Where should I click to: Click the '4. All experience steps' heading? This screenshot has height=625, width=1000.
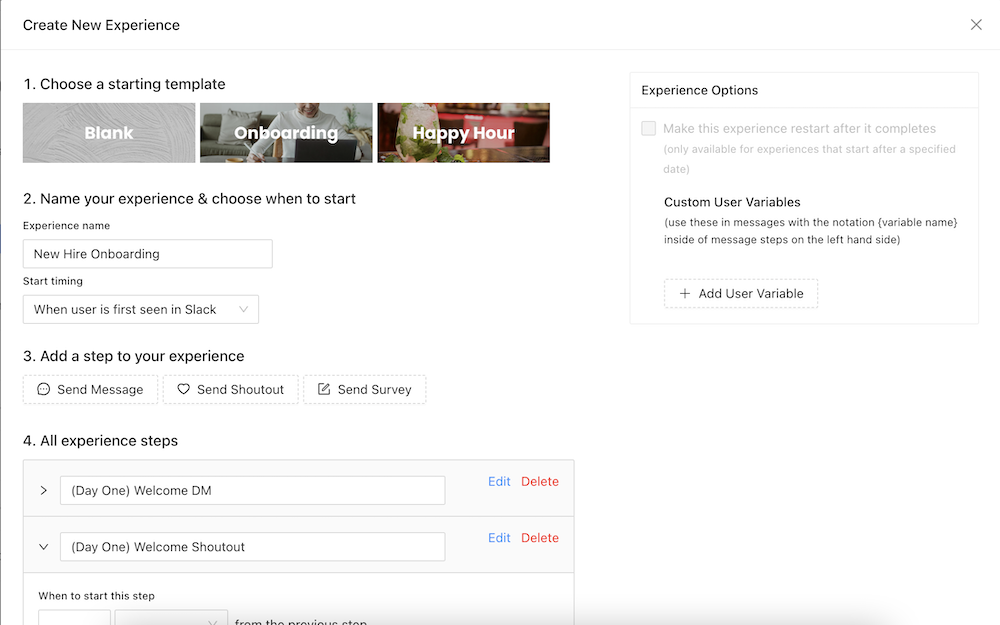point(101,441)
